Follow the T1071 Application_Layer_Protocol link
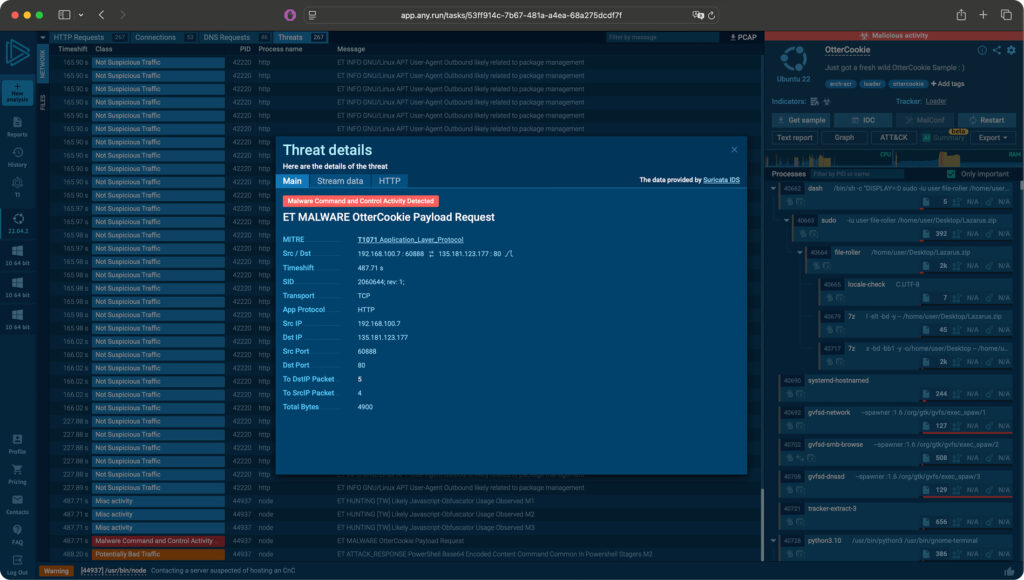1024x580 pixels. (410, 240)
